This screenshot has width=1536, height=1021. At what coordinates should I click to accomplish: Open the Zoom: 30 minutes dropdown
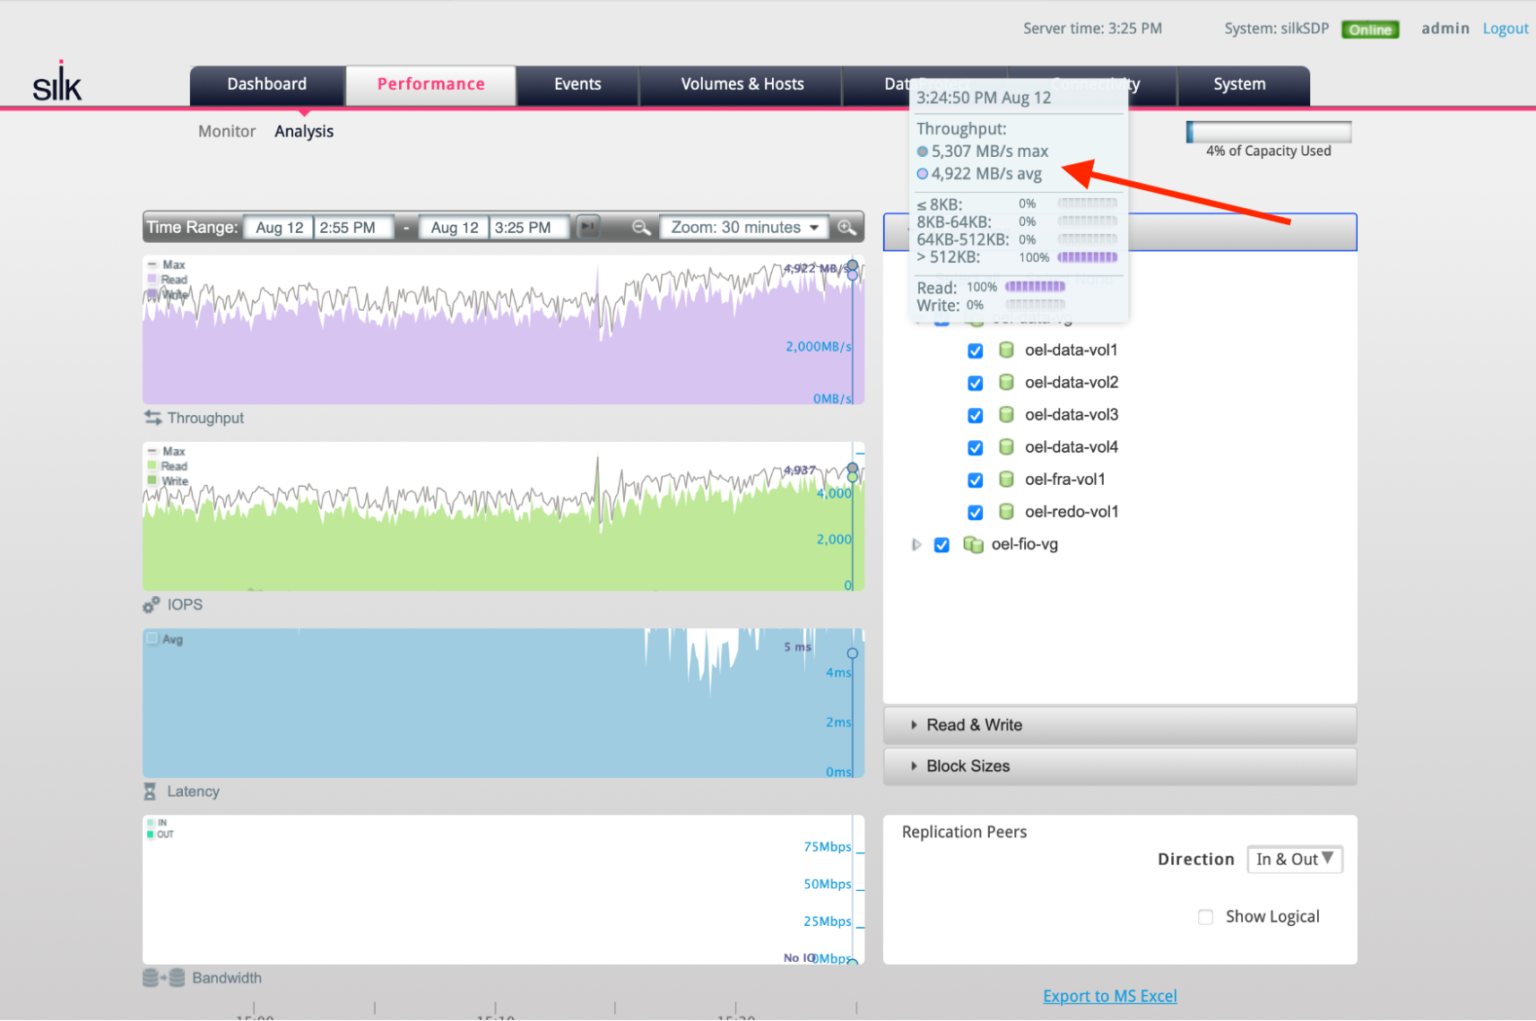(744, 227)
